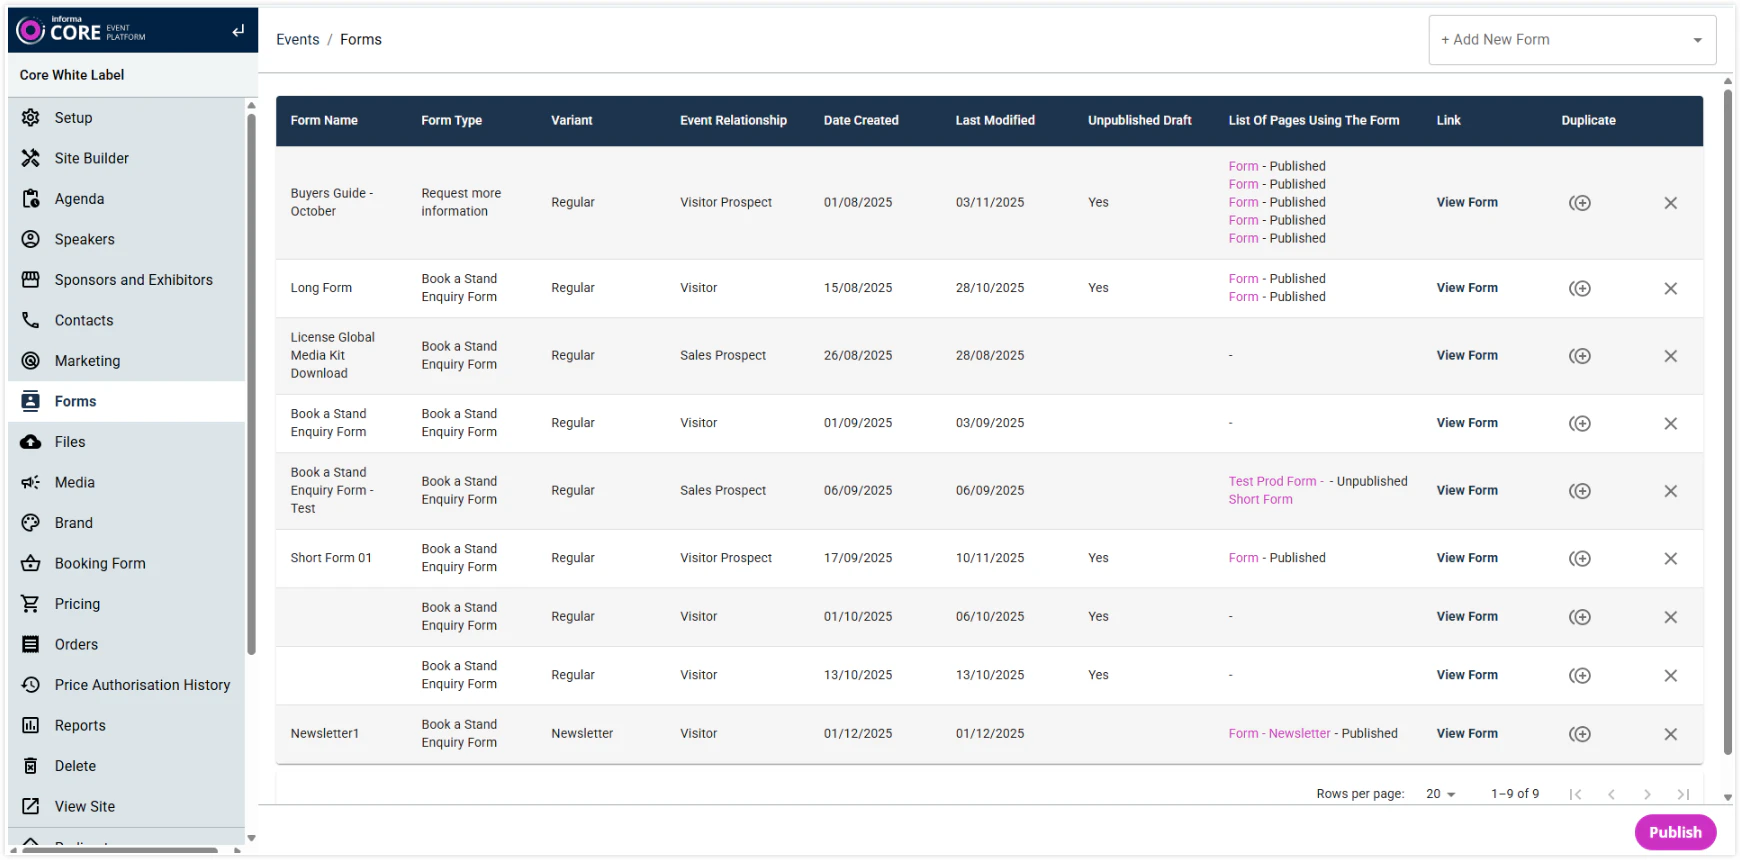Click the duplicate icon for Long Form
Screen dimensions: 1740x860
click(x=1579, y=288)
